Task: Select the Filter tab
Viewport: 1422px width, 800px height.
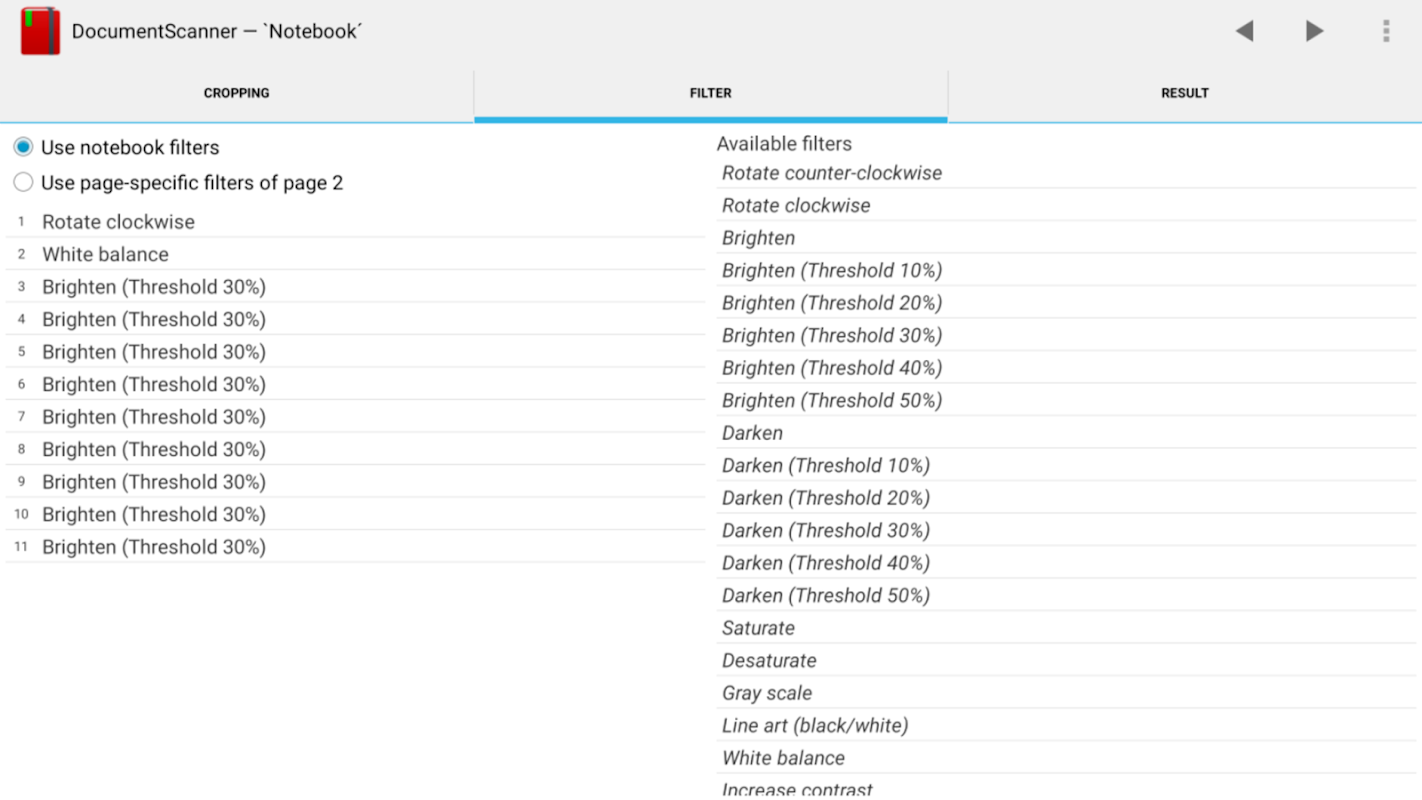Action: (x=711, y=93)
